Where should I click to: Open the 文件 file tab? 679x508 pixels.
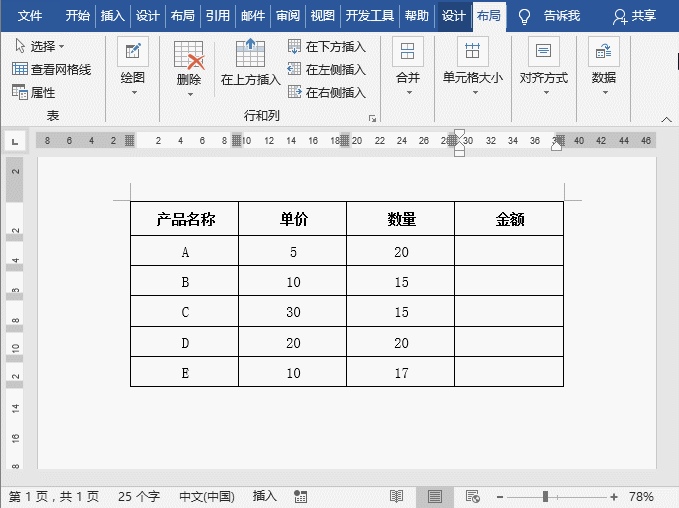(x=30, y=16)
